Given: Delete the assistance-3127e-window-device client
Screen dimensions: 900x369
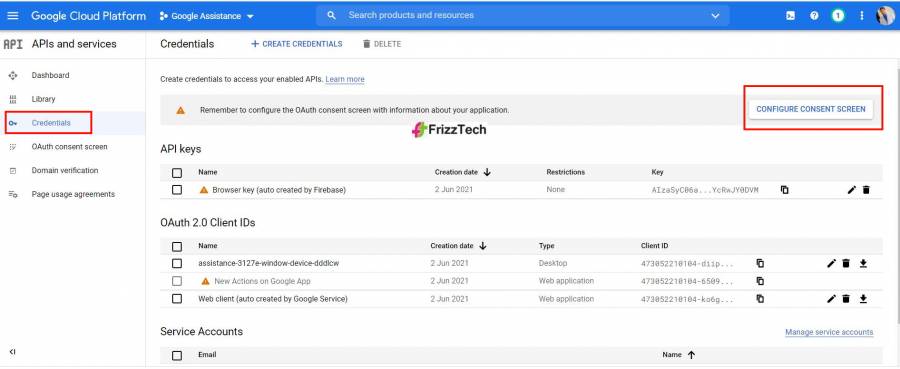Looking at the screenshot, I should (845, 263).
